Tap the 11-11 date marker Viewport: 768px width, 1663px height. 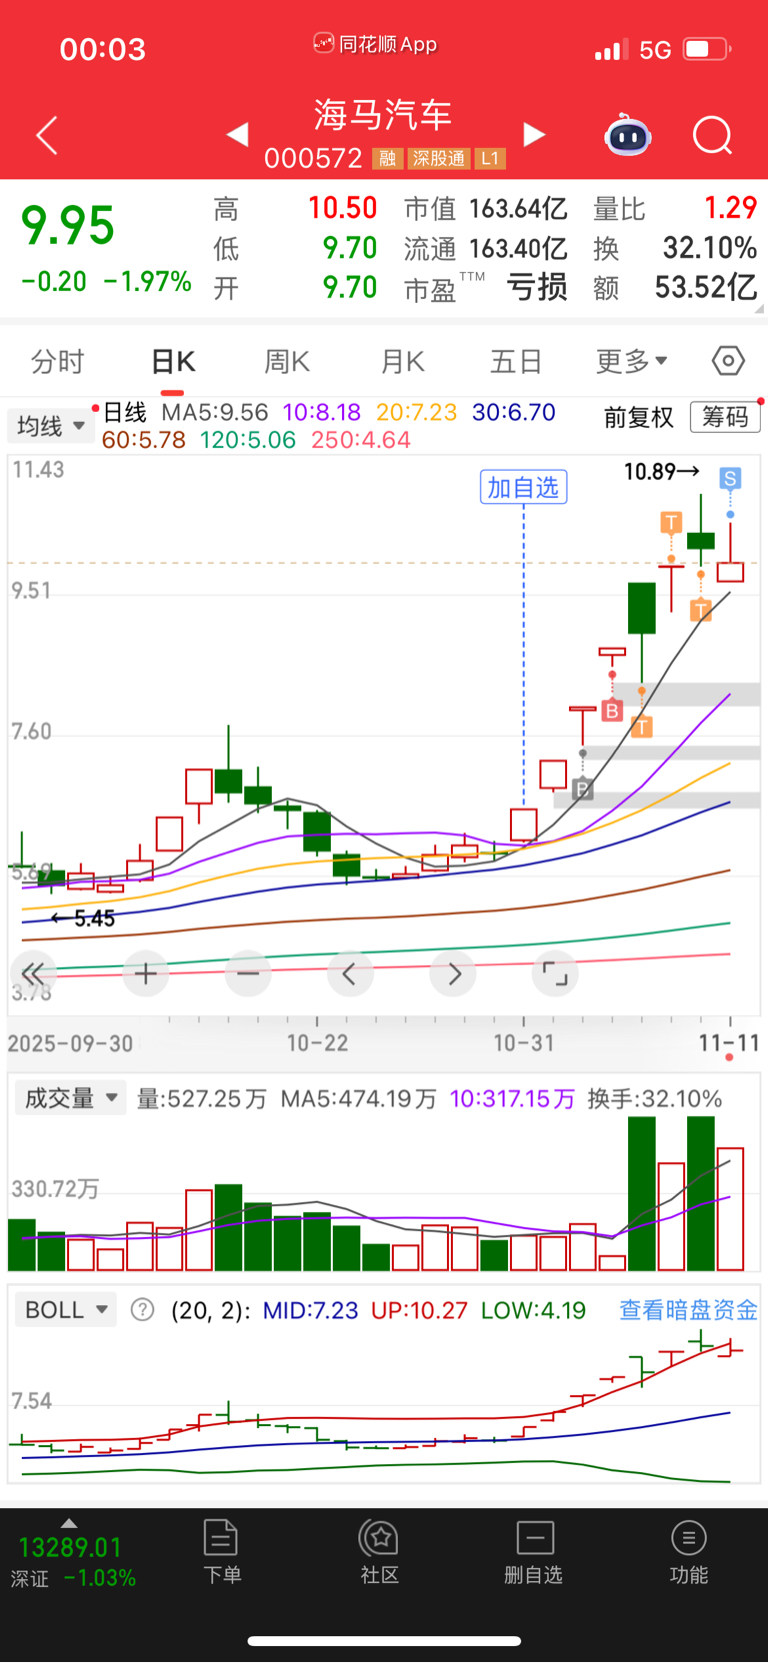click(x=729, y=1043)
